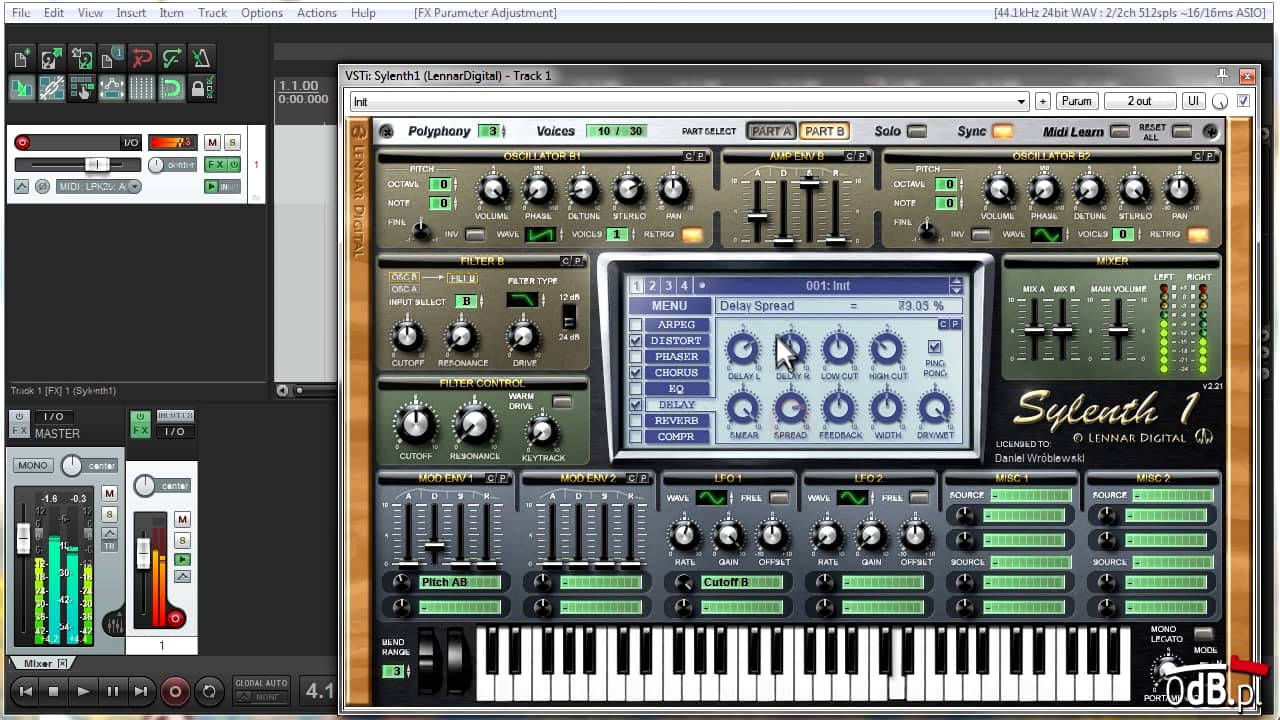Open the display MENU button
The height and width of the screenshot is (720, 1280).
pos(669,306)
